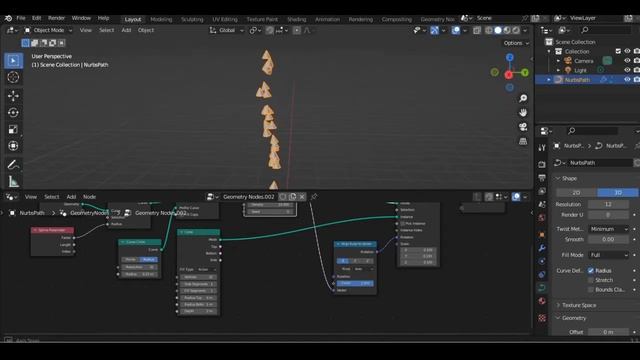This screenshot has width=640, height=360.
Task: Set curve shape to 2D
Action: 577,192
